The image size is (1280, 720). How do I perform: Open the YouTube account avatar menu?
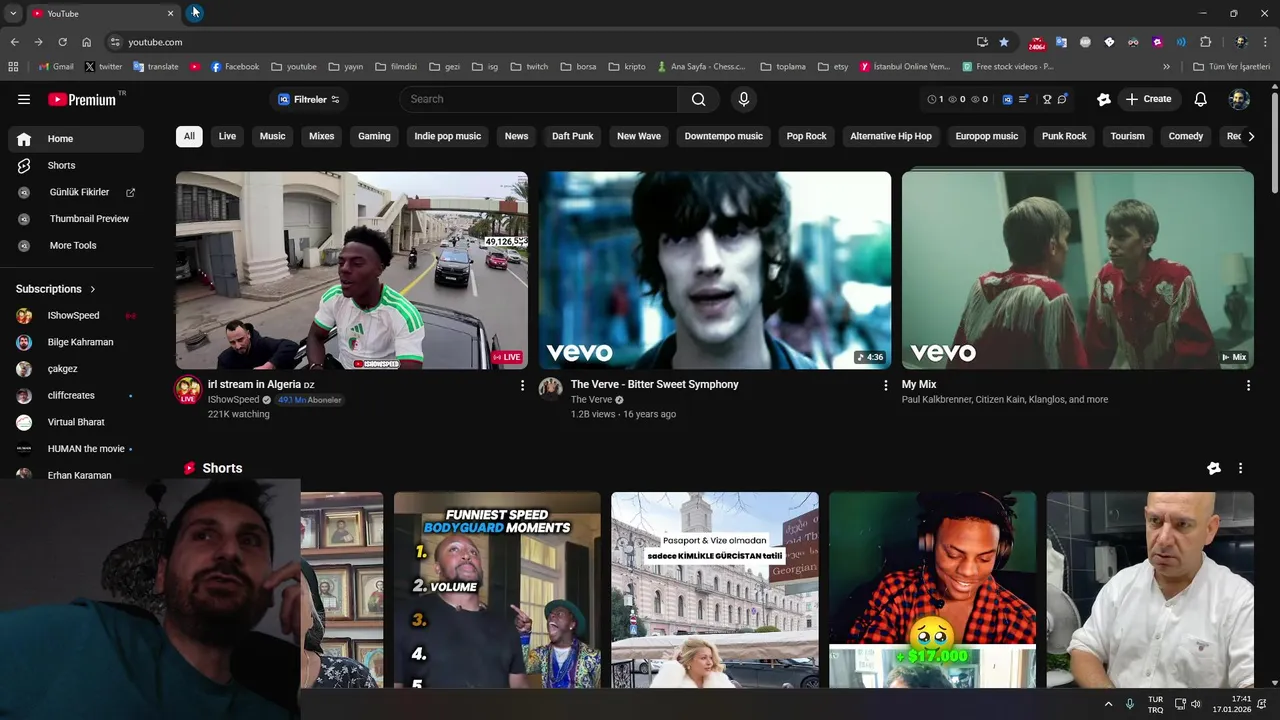[1239, 99]
